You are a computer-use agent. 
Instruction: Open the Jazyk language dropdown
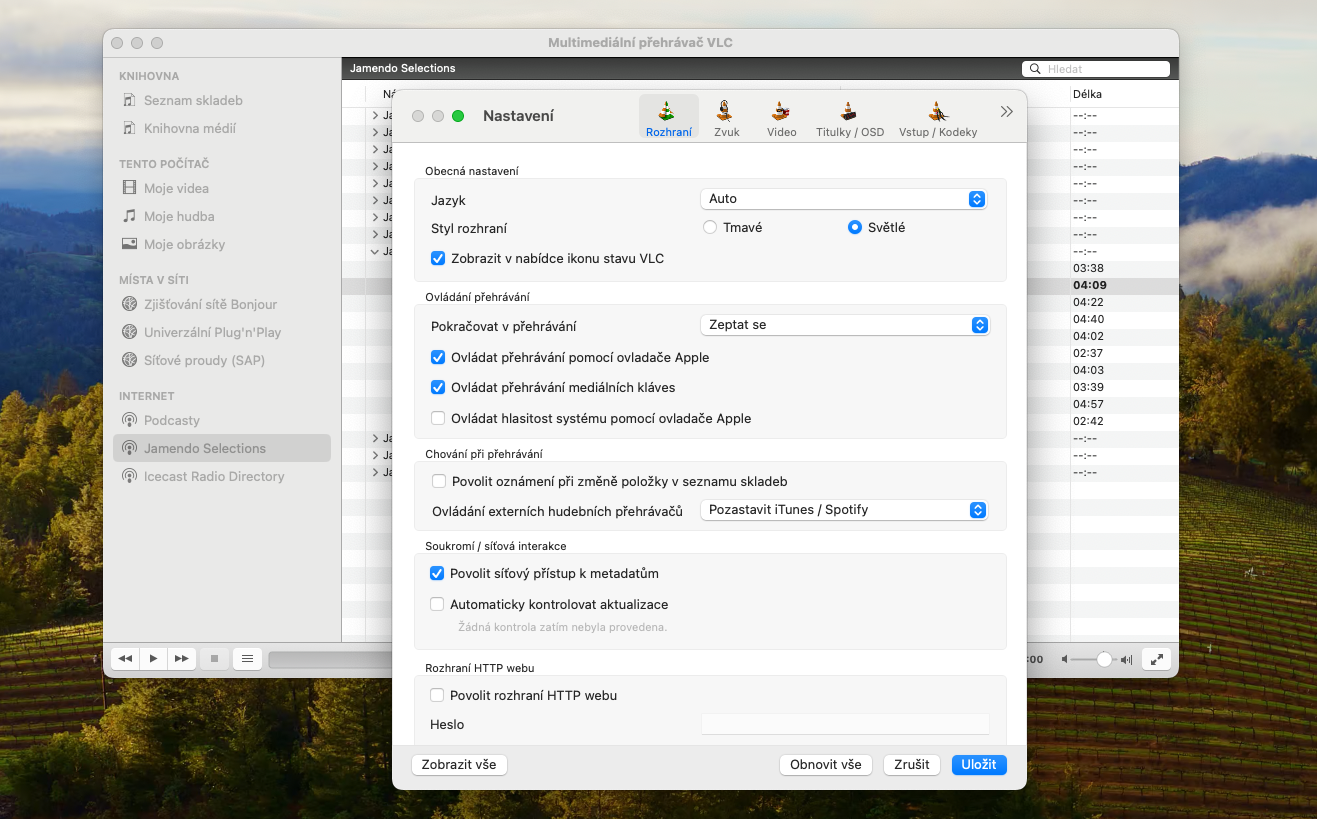(843, 199)
